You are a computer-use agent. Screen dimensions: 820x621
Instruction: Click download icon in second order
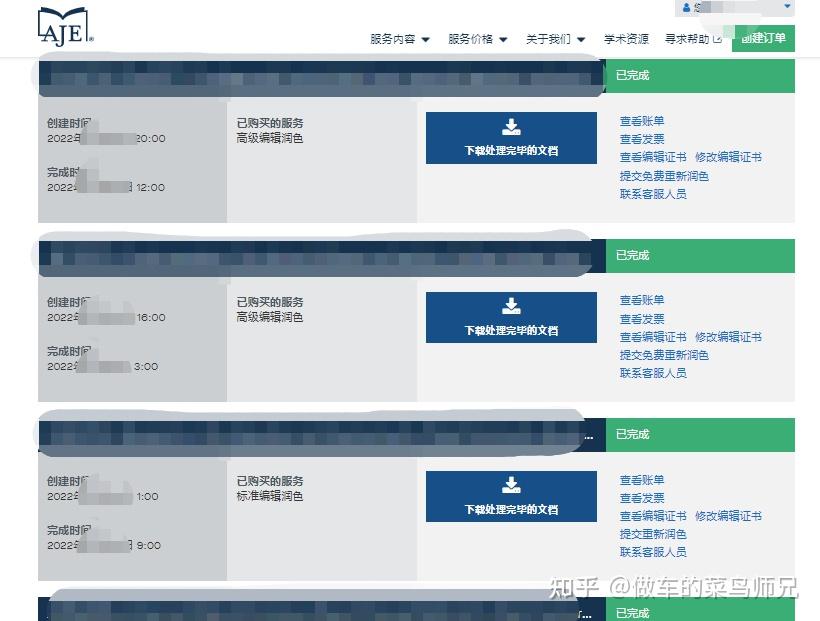click(511, 306)
